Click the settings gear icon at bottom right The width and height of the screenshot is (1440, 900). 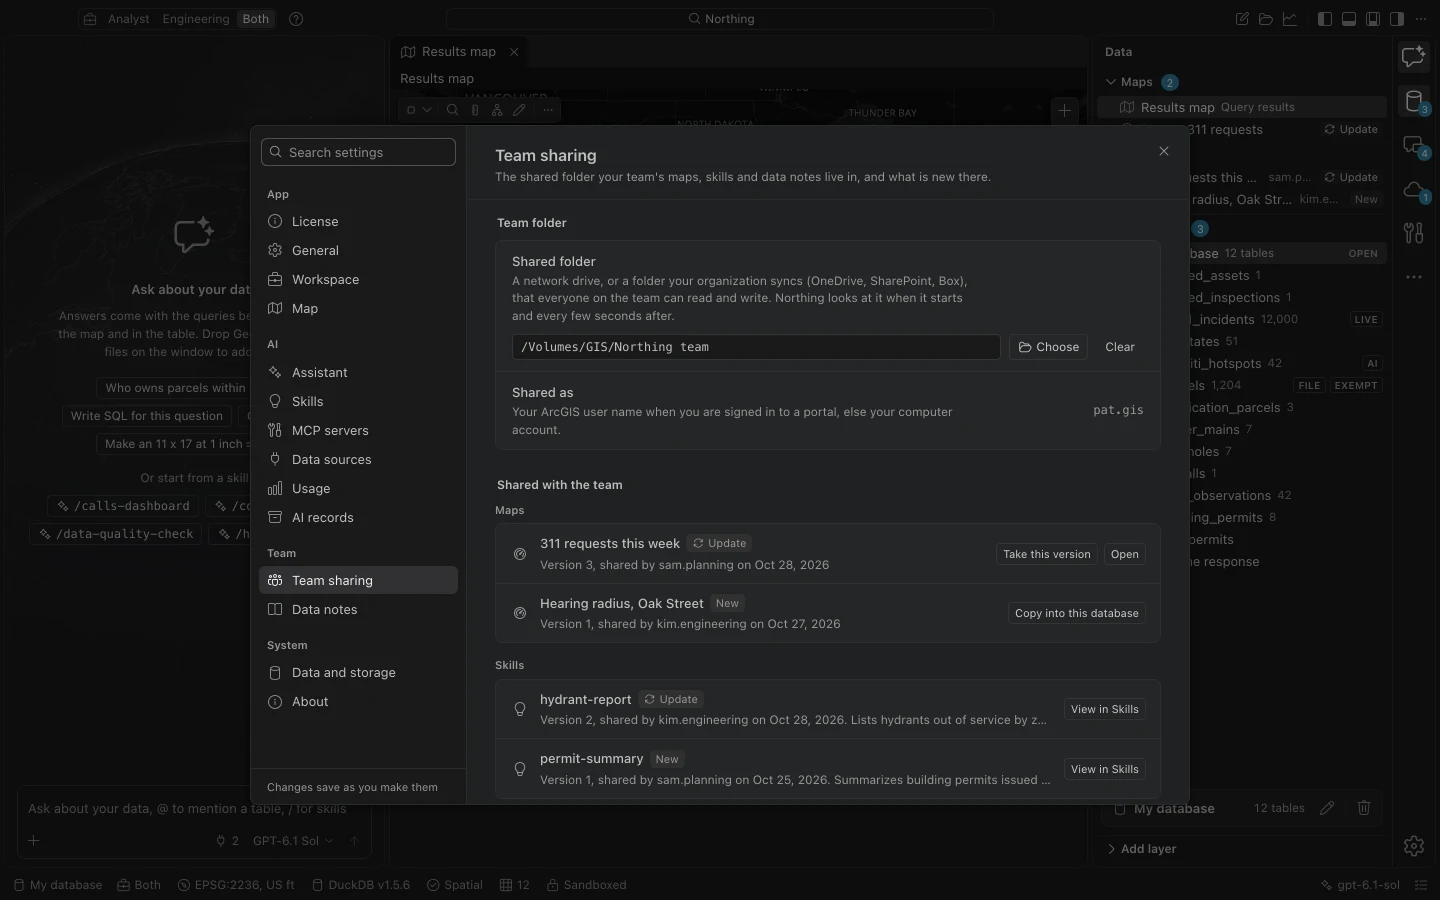click(x=1413, y=846)
